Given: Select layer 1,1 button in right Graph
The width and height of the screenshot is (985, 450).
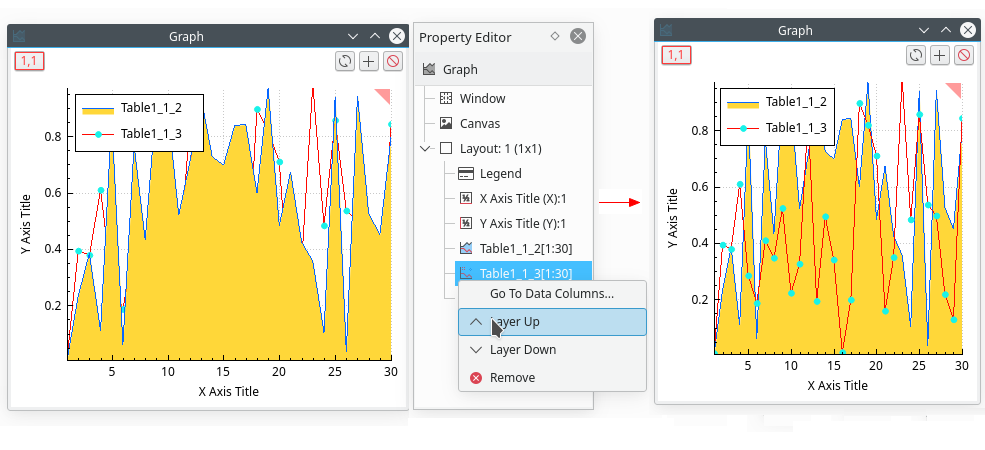Looking at the screenshot, I should (676, 55).
